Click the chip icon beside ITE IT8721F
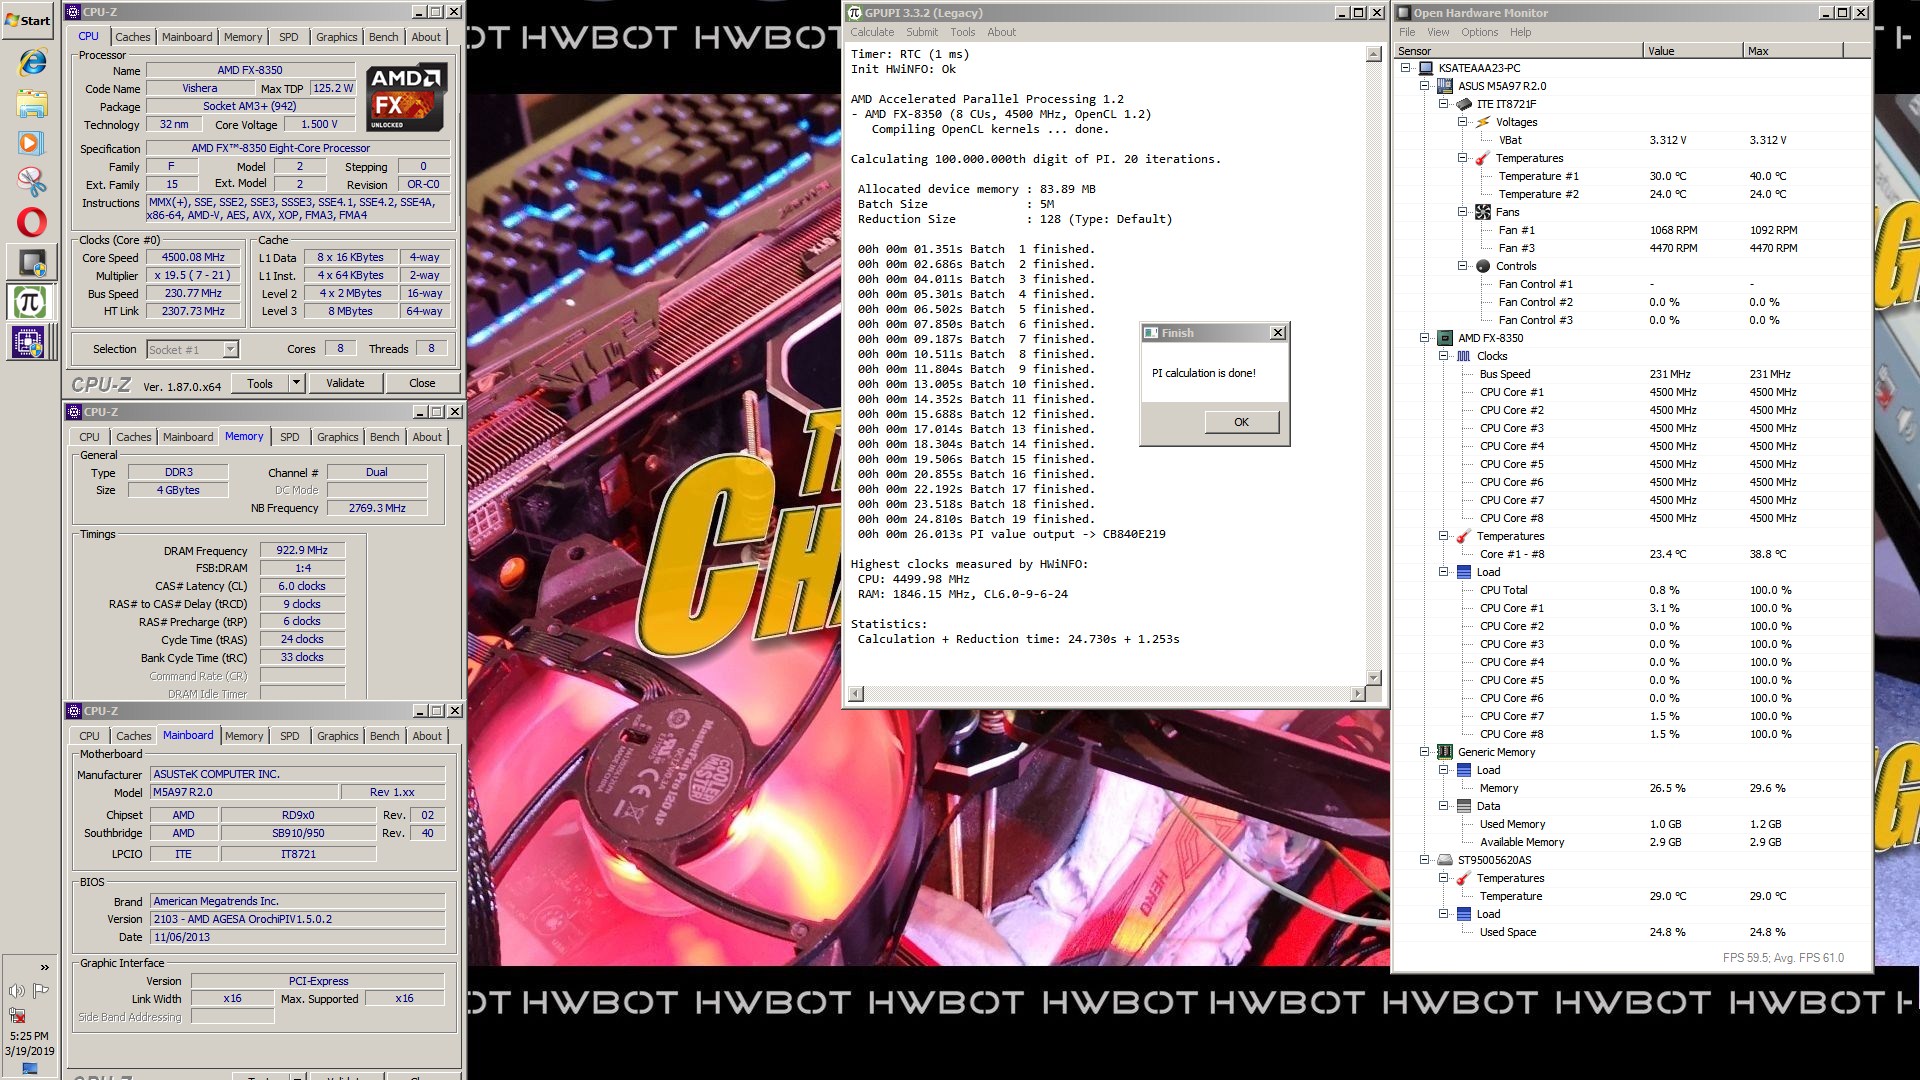 1464,104
